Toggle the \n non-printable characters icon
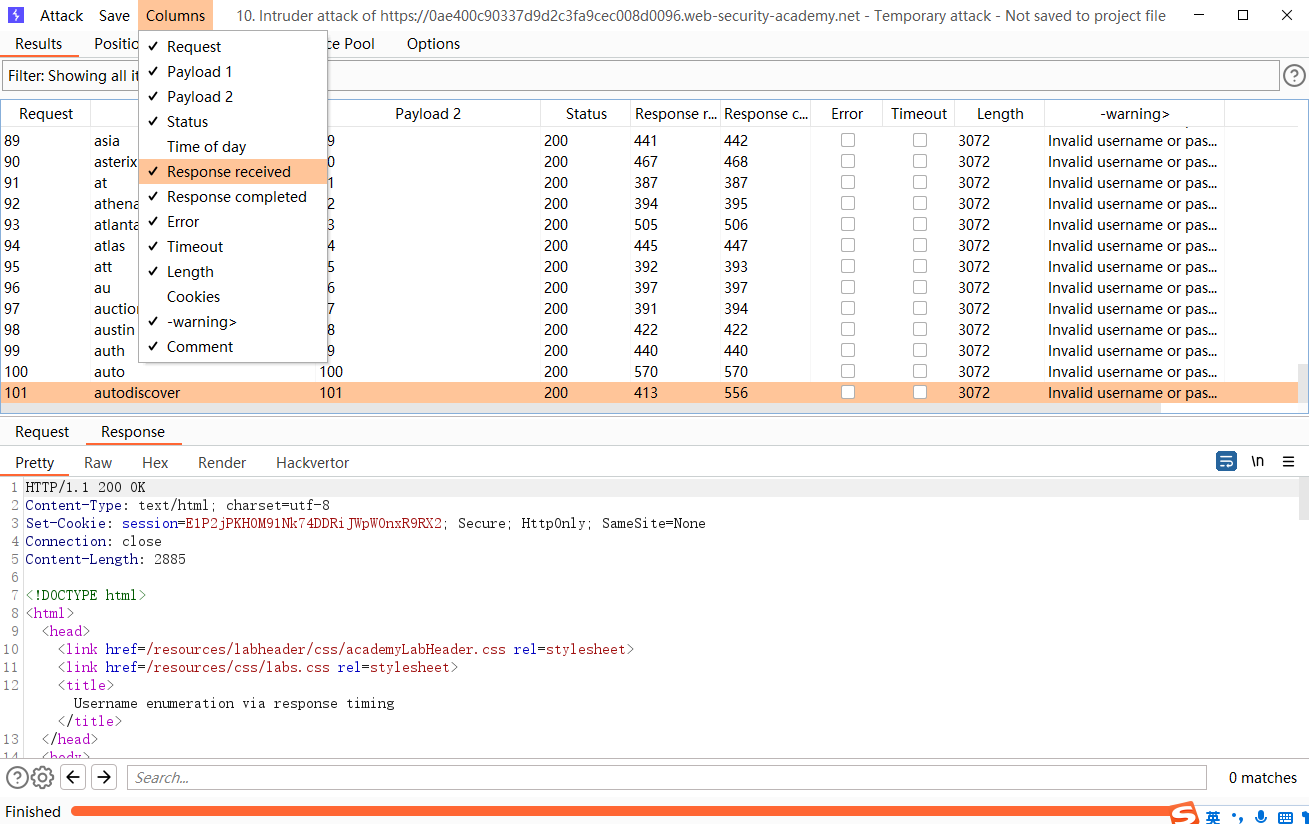The height and width of the screenshot is (824, 1309). pos(1258,461)
